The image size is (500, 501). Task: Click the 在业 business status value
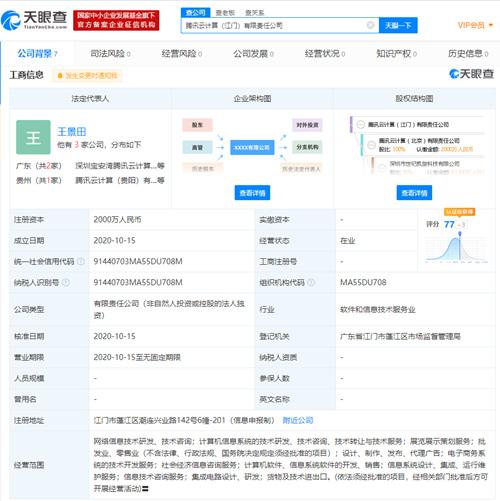pyautogui.click(x=347, y=241)
